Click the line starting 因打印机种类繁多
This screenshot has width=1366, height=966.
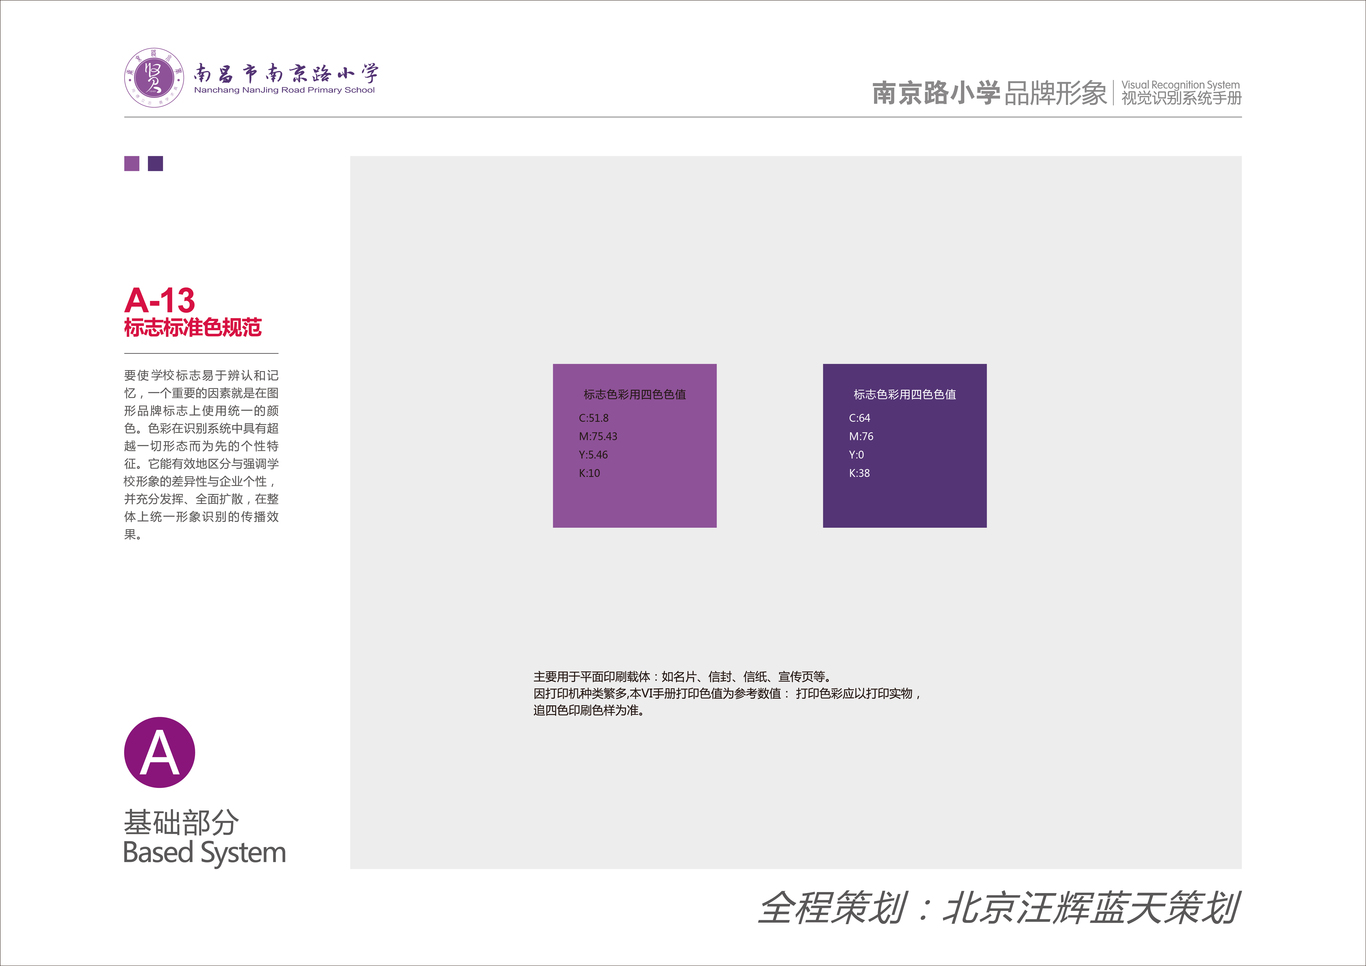pos(727,694)
